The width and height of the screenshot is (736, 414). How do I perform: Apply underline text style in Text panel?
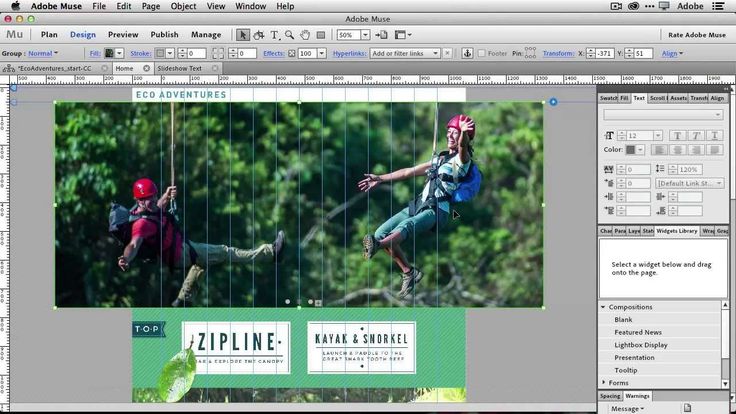(x=714, y=136)
